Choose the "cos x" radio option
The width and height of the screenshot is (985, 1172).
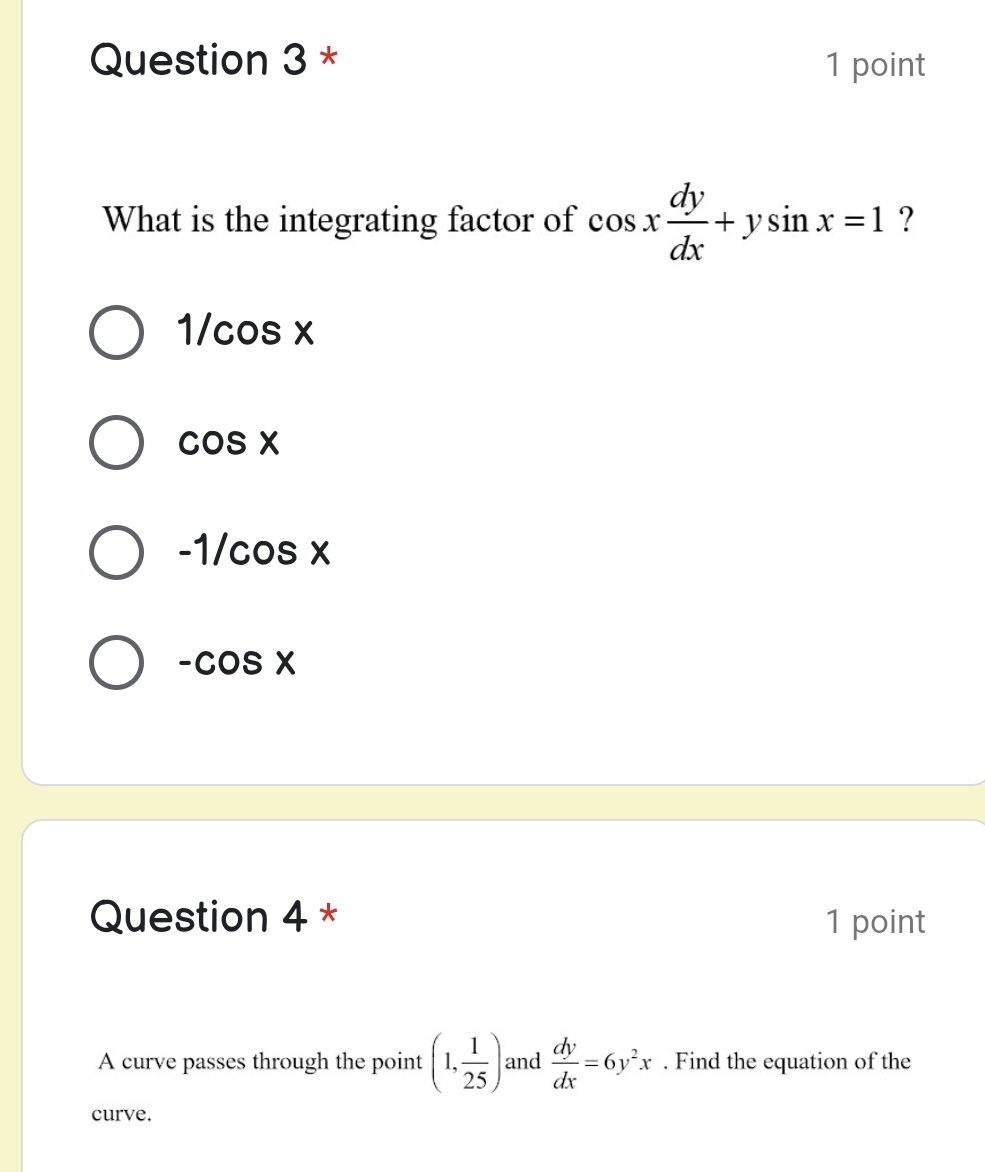pos(117,443)
